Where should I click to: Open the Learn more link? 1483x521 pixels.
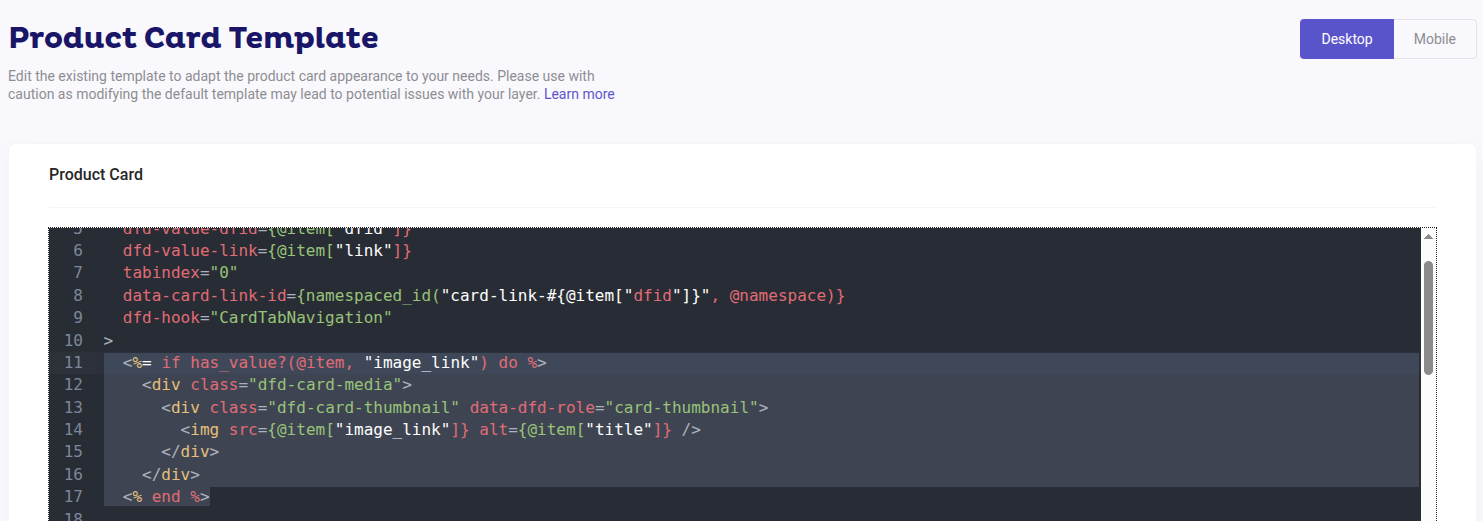pos(579,94)
